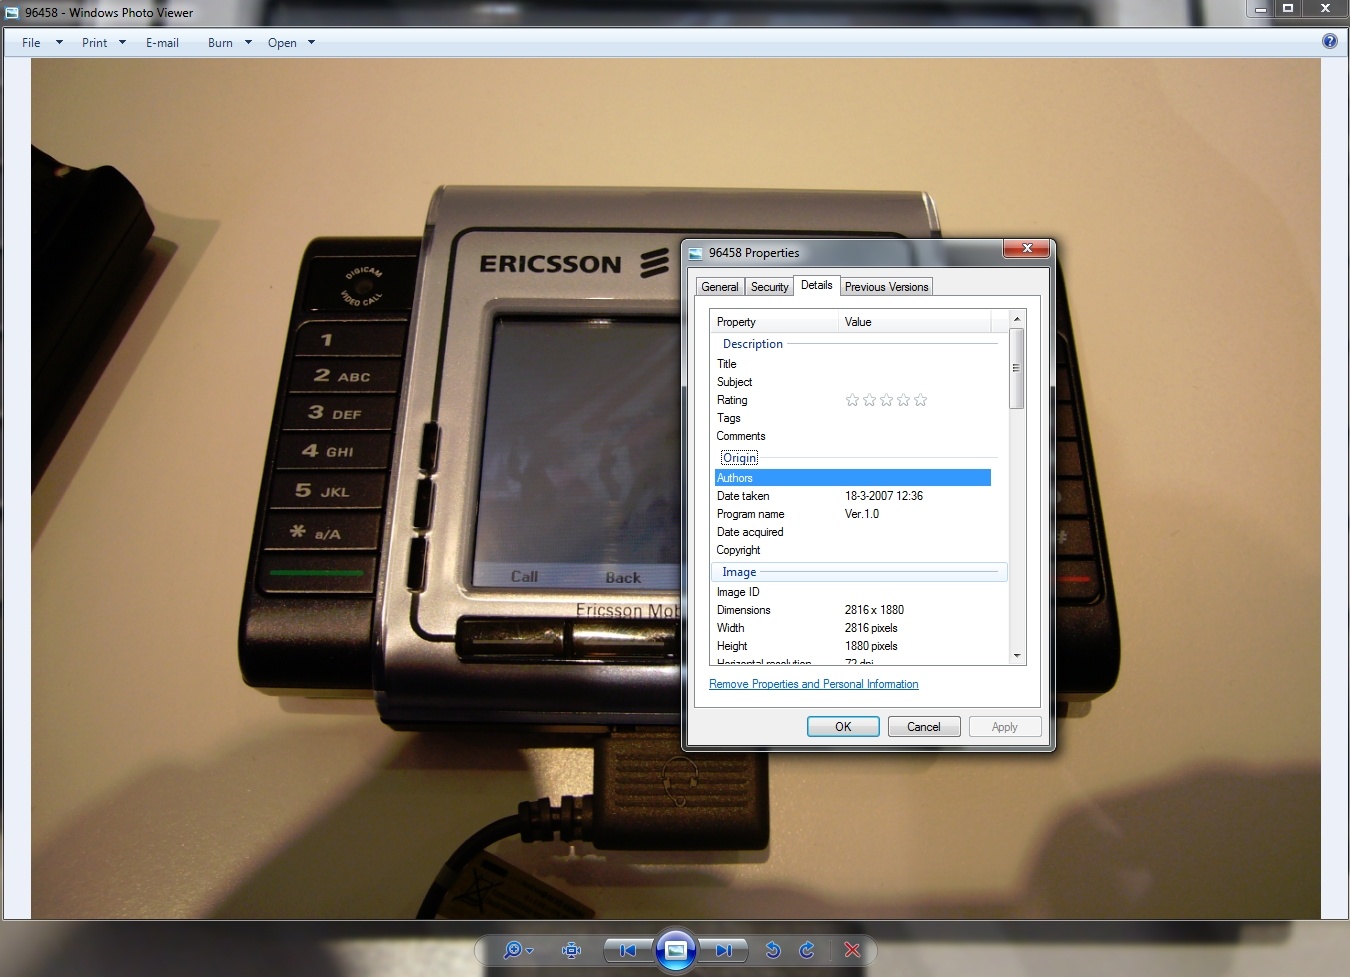The image size is (1350, 977).
Task: Open the File menu
Action: coord(31,43)
